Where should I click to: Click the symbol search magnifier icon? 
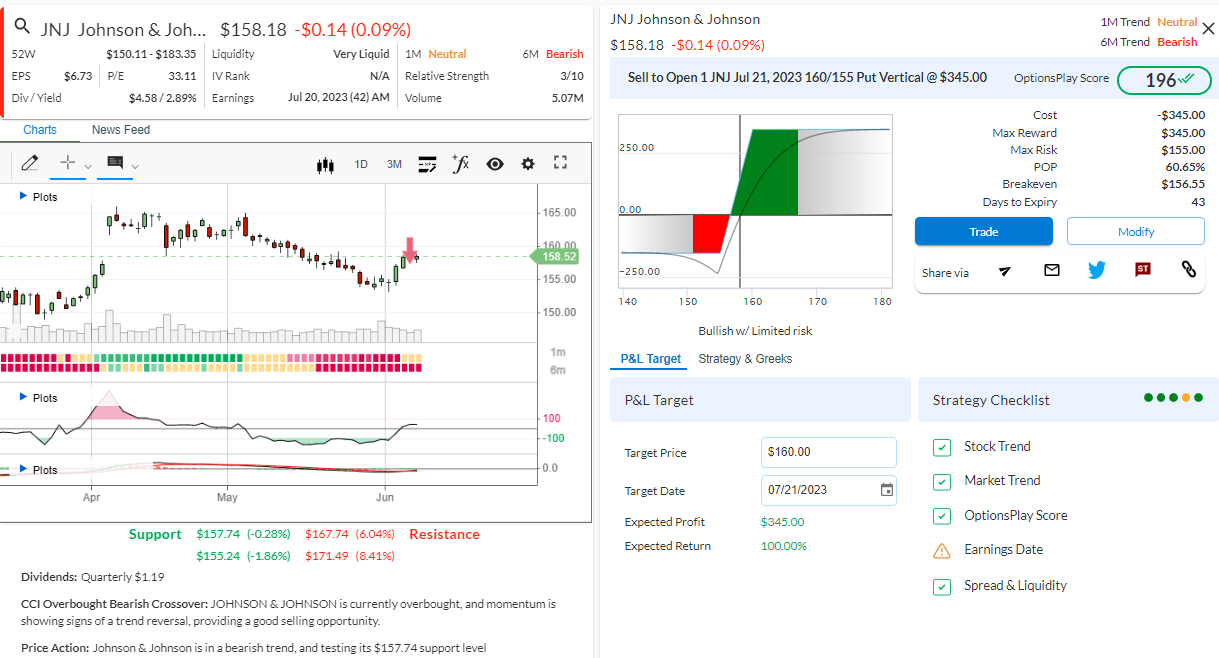pyautogui.click(x=22, y=27)
